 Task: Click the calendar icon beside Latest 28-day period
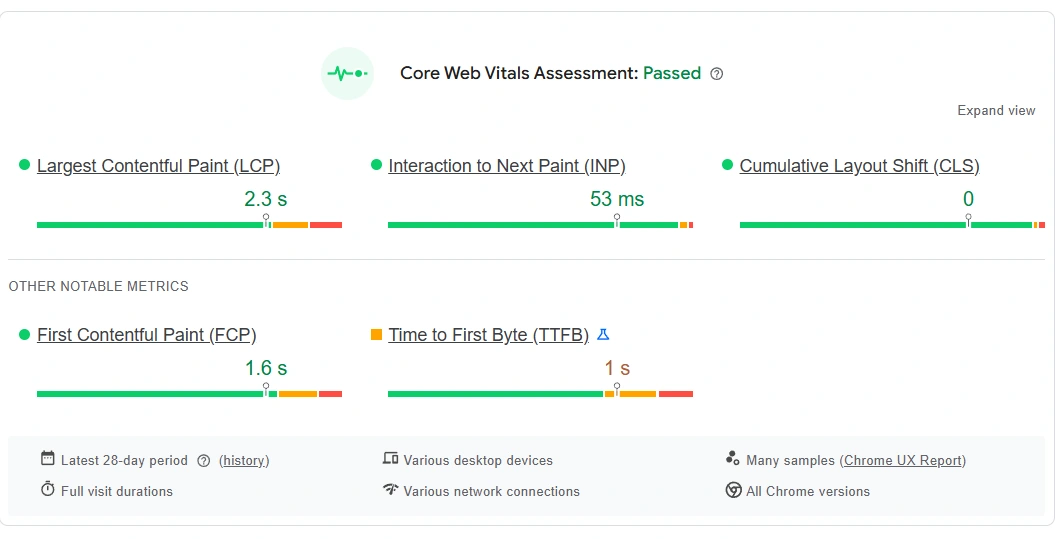pyautogui.click(x=47, y=459)
